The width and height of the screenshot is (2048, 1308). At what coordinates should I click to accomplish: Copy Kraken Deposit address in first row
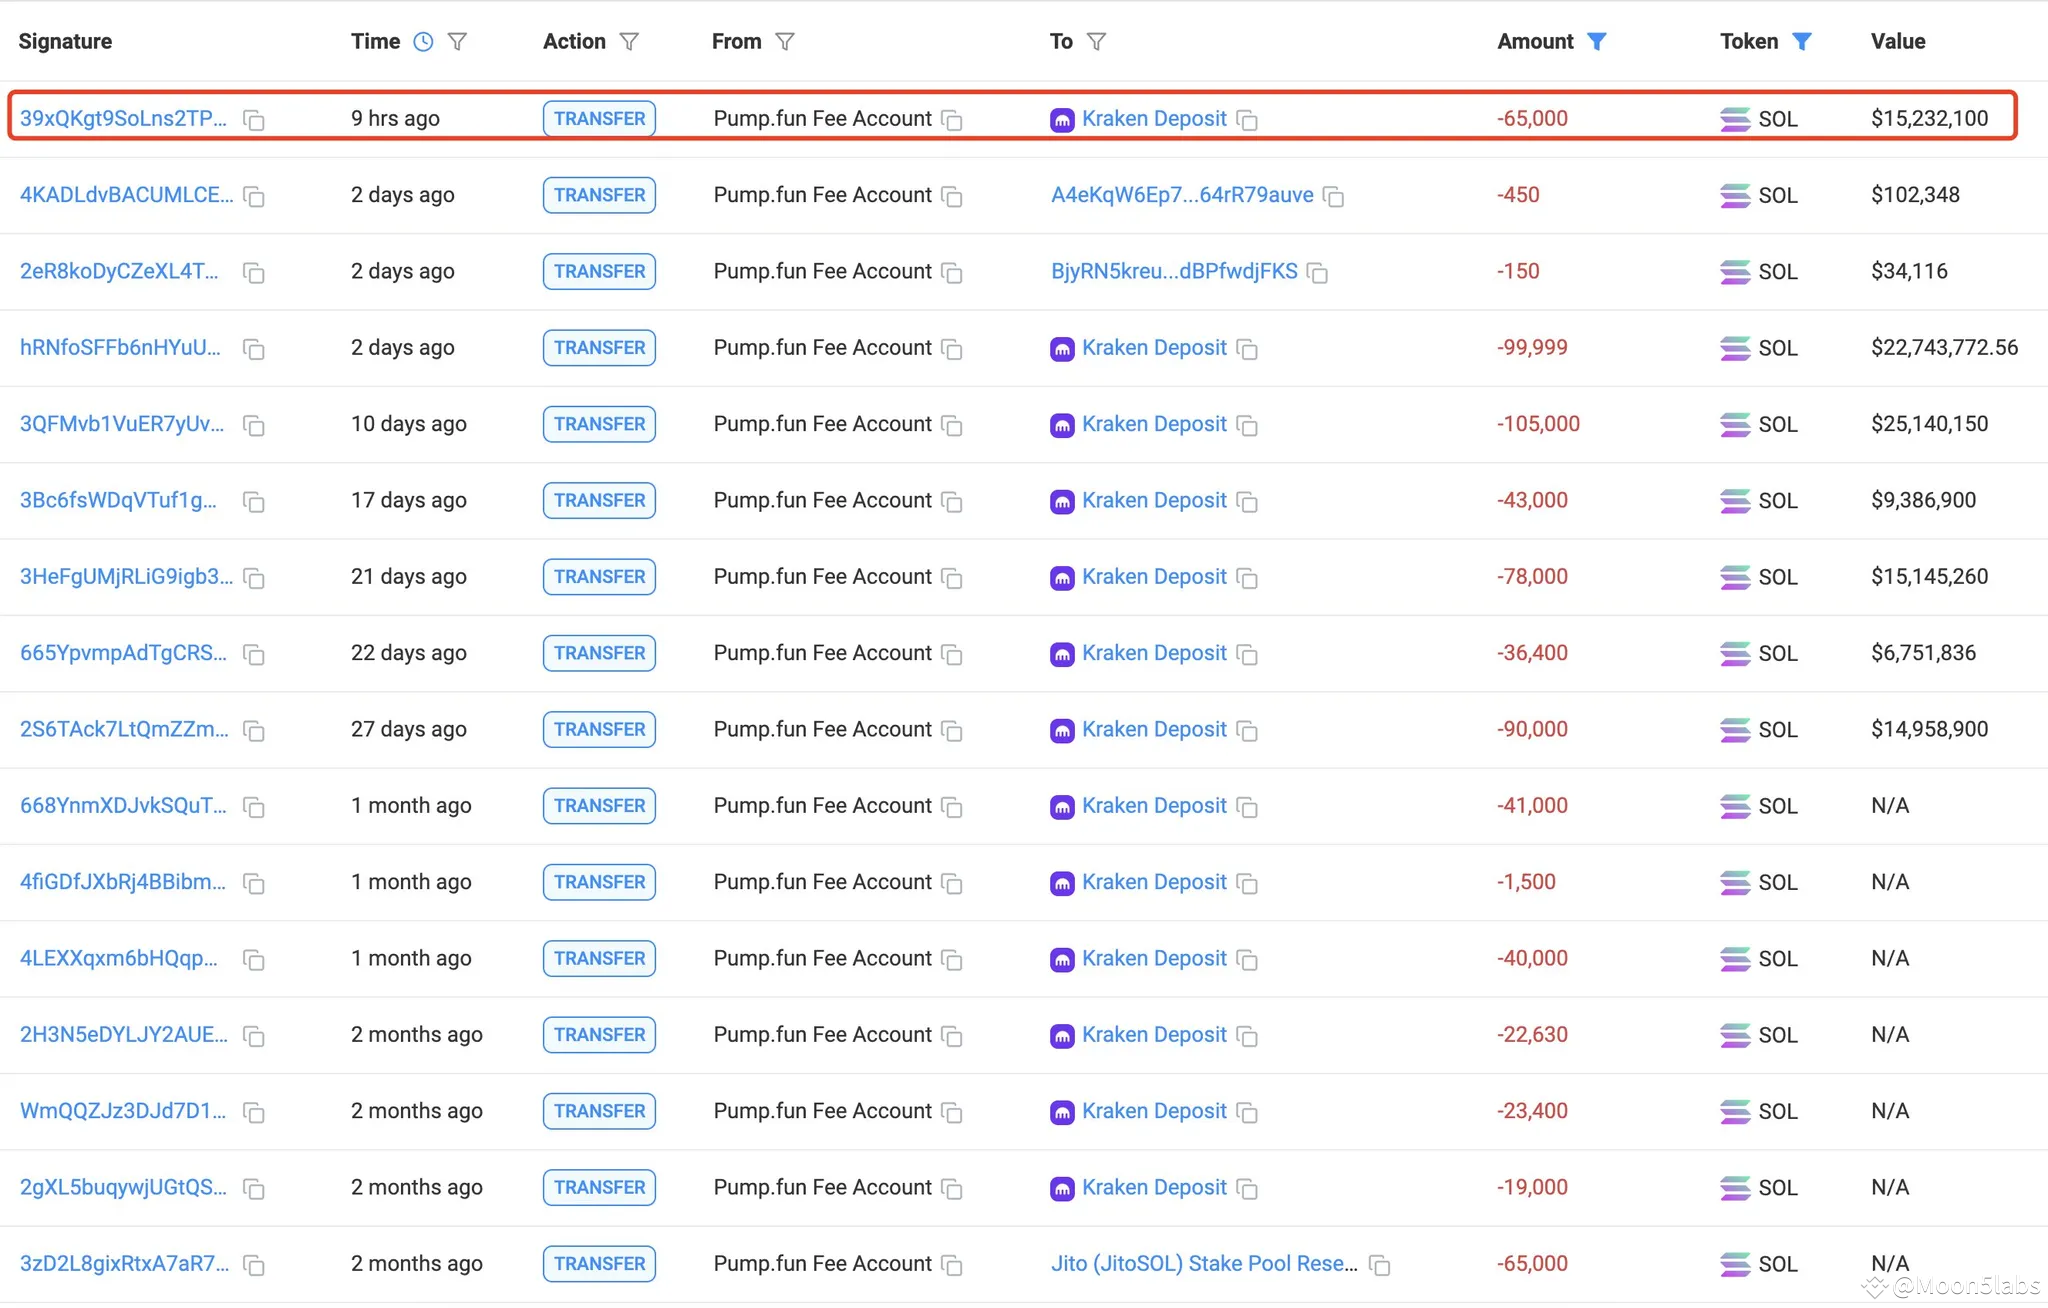(1247, 120)
